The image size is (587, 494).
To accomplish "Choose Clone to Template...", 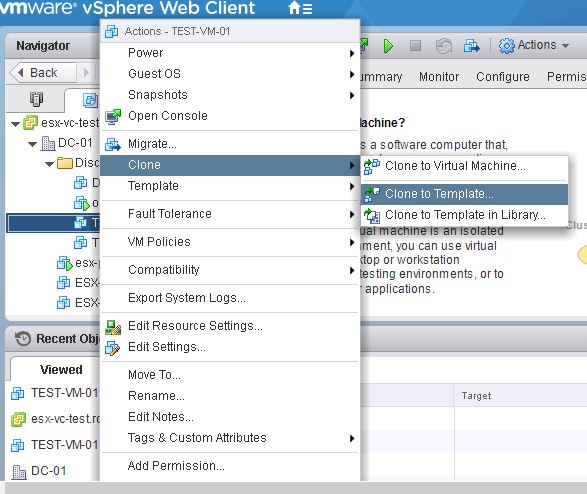I will 465,194.
